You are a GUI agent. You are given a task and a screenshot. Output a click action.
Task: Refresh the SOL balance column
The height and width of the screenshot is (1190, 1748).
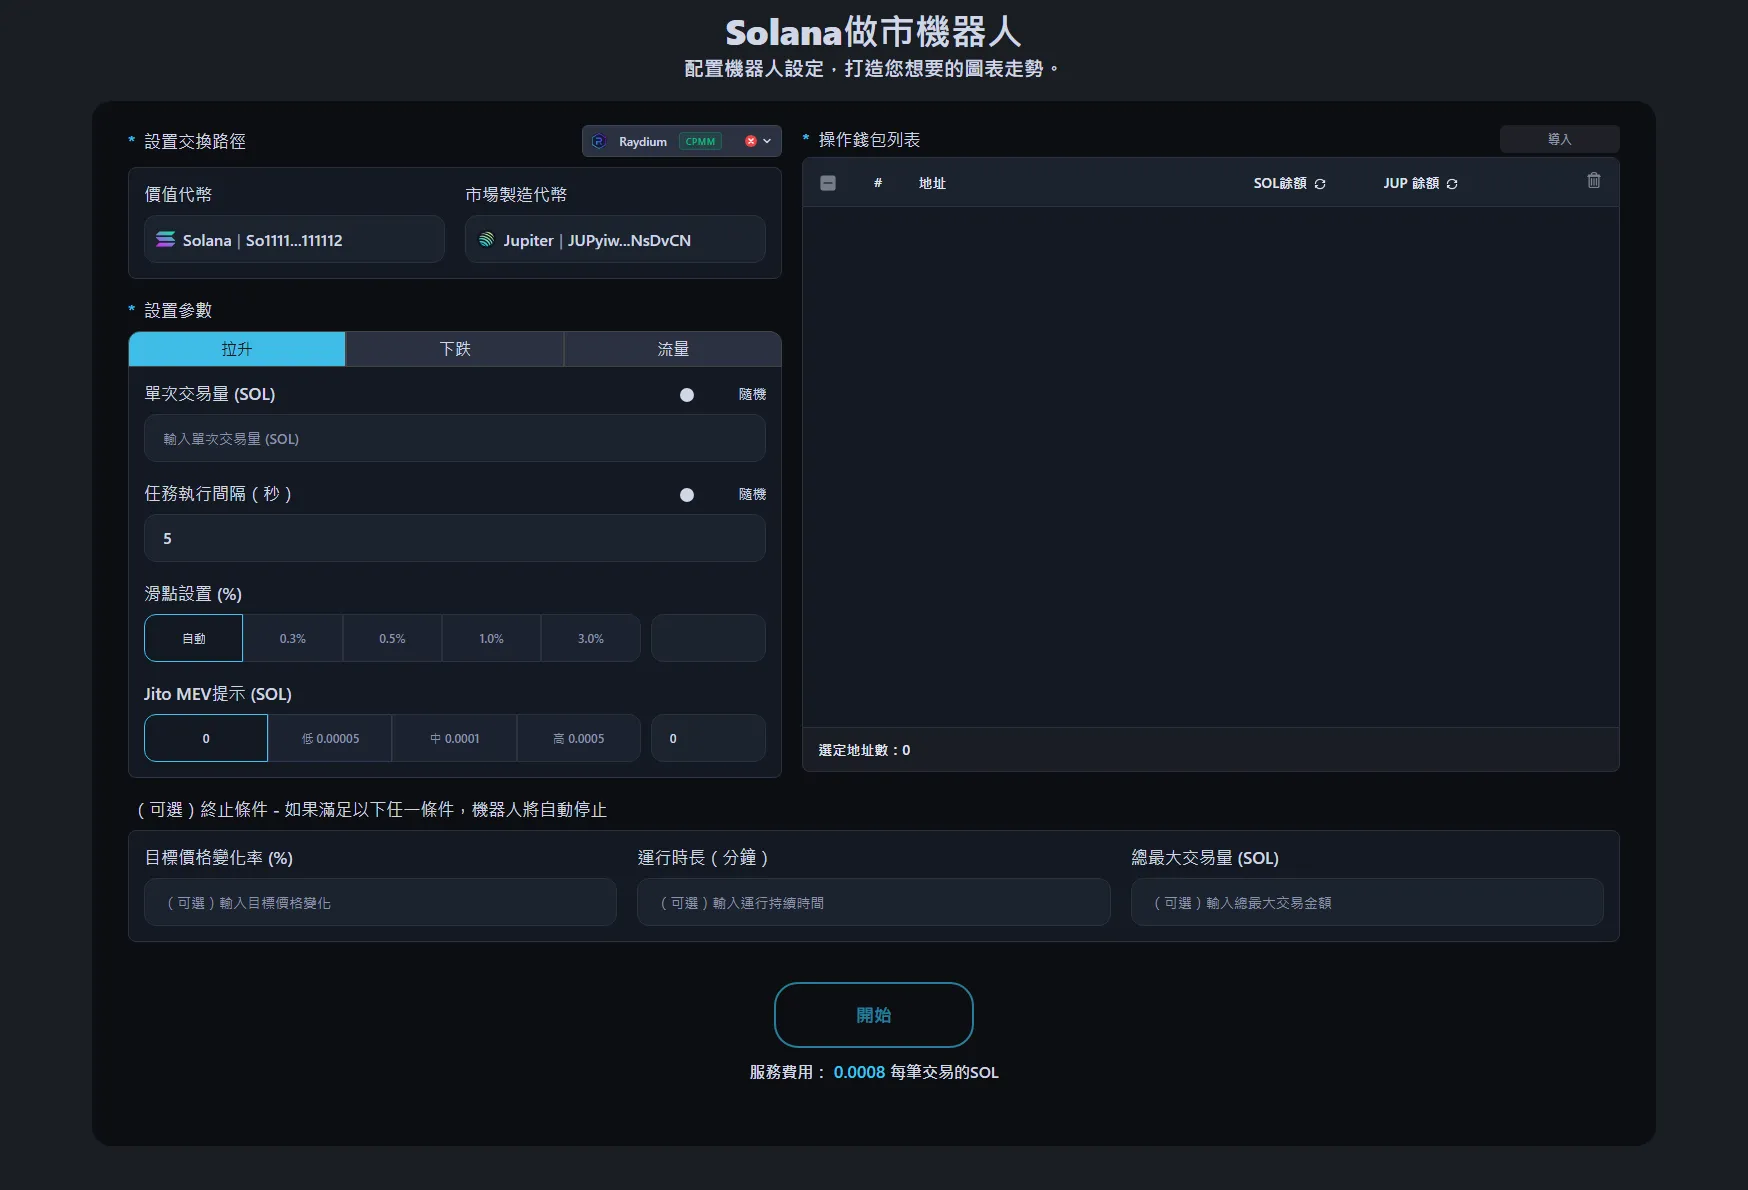1320,184
